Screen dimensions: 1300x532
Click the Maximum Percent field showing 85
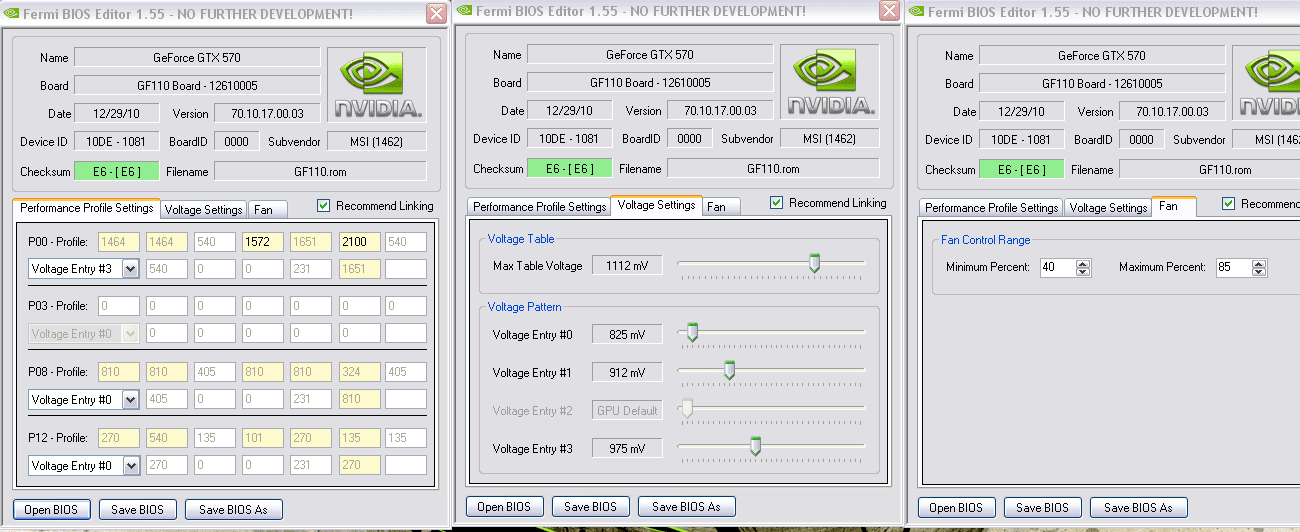coord(1234,268)
